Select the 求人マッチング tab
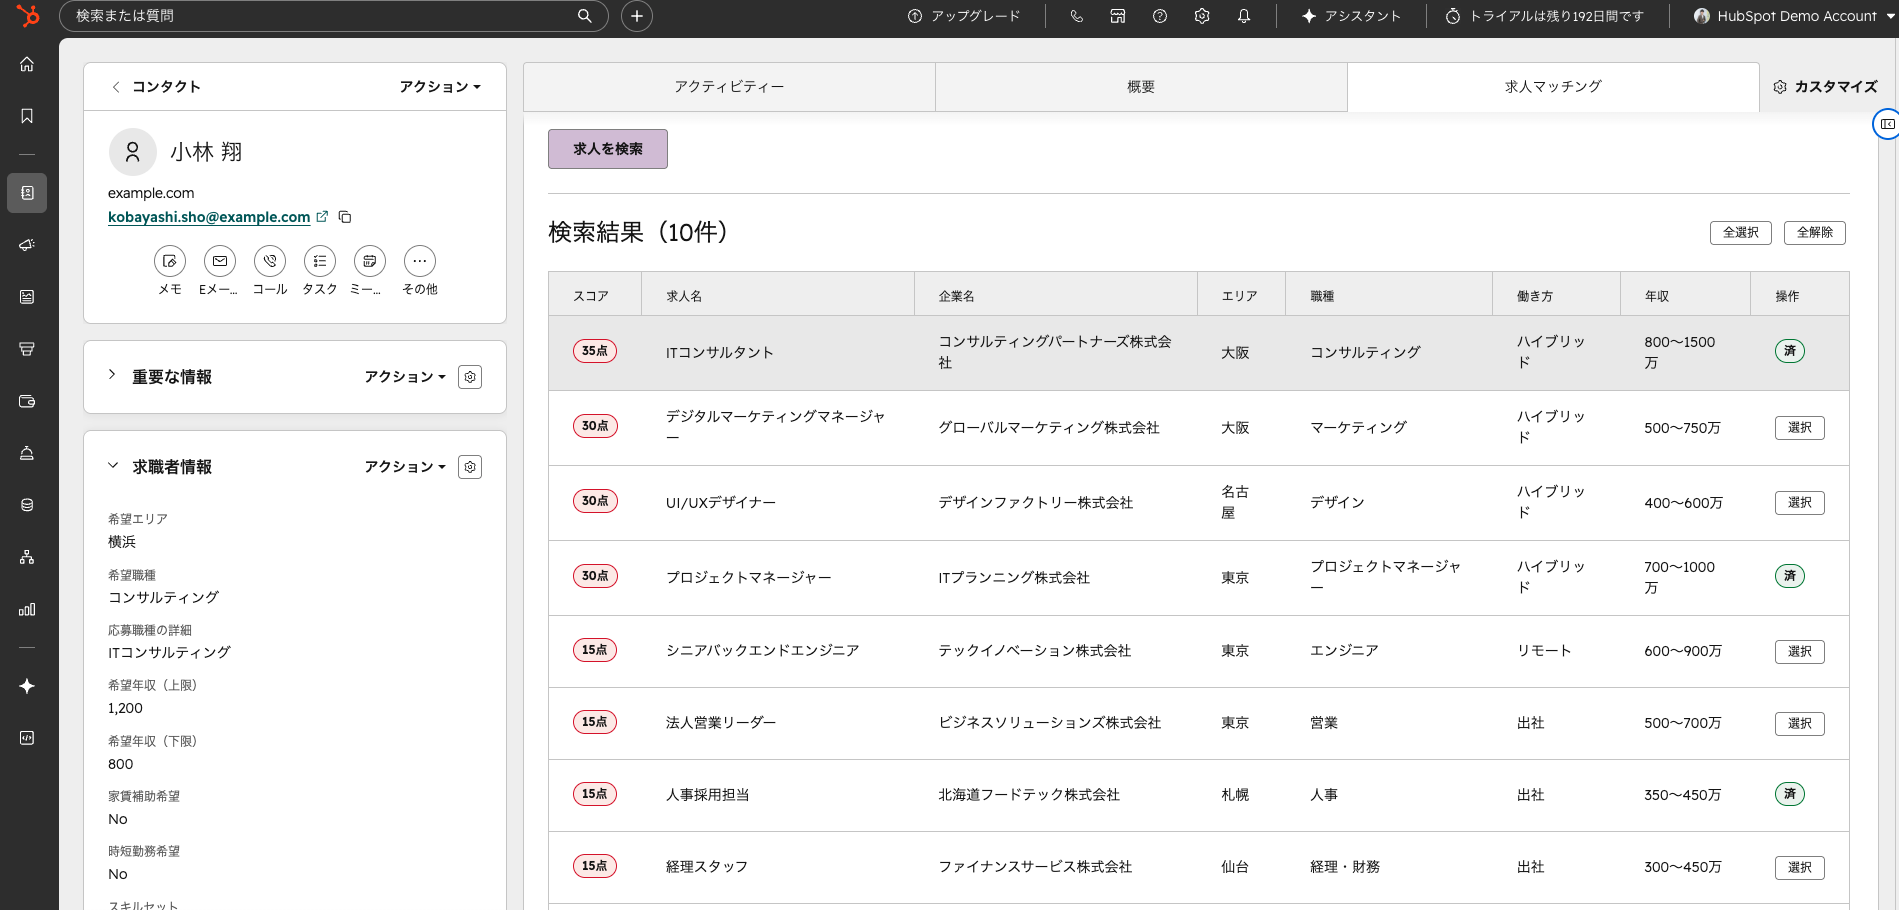1899x910 pixels. pos(1553,87)
